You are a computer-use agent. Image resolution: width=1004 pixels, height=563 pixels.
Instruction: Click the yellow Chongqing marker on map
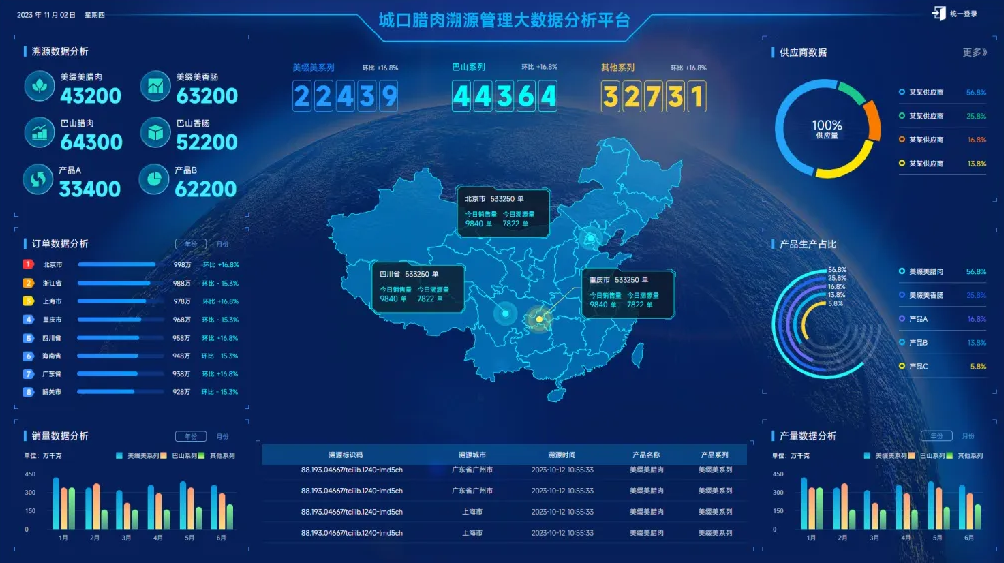(539, 319)
